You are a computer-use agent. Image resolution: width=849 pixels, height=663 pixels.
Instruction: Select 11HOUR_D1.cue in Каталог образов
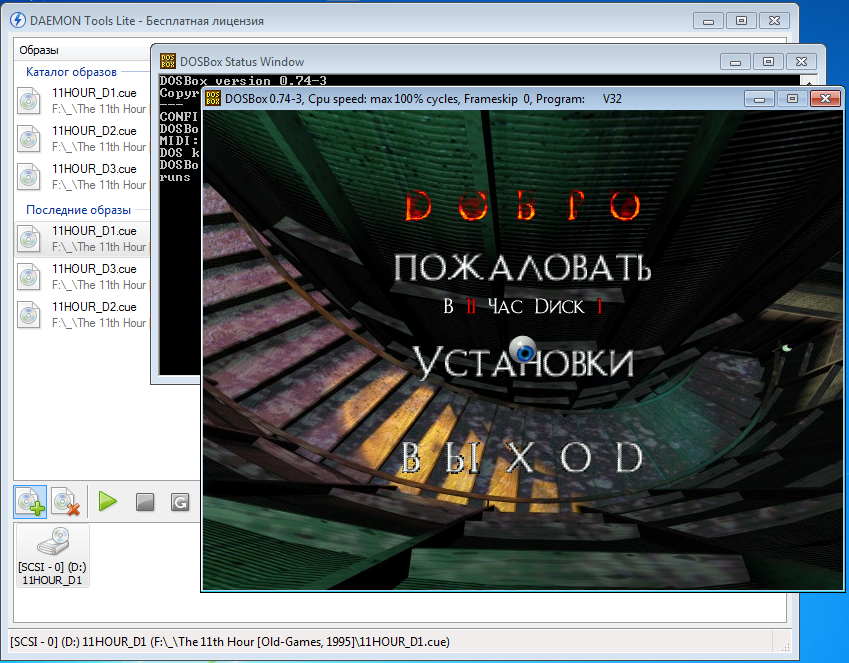pos(82,101)
